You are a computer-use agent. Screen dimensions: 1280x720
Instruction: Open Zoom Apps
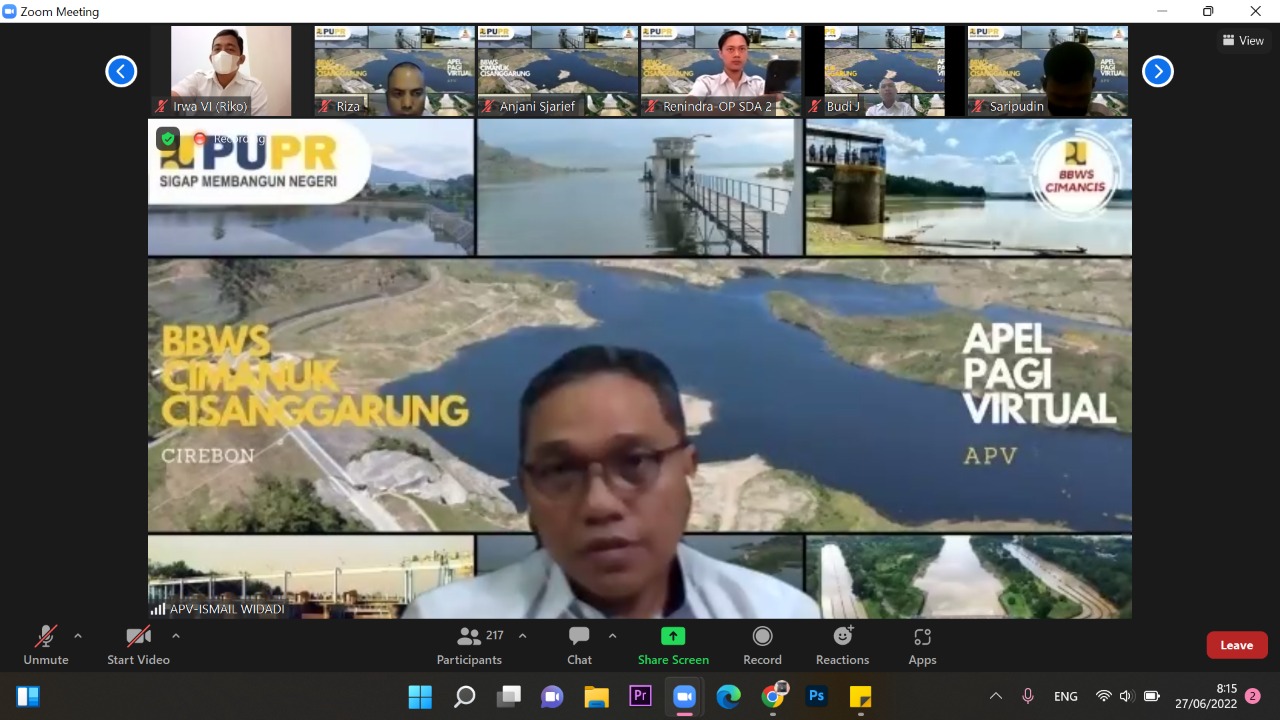(x=922, y=645)
